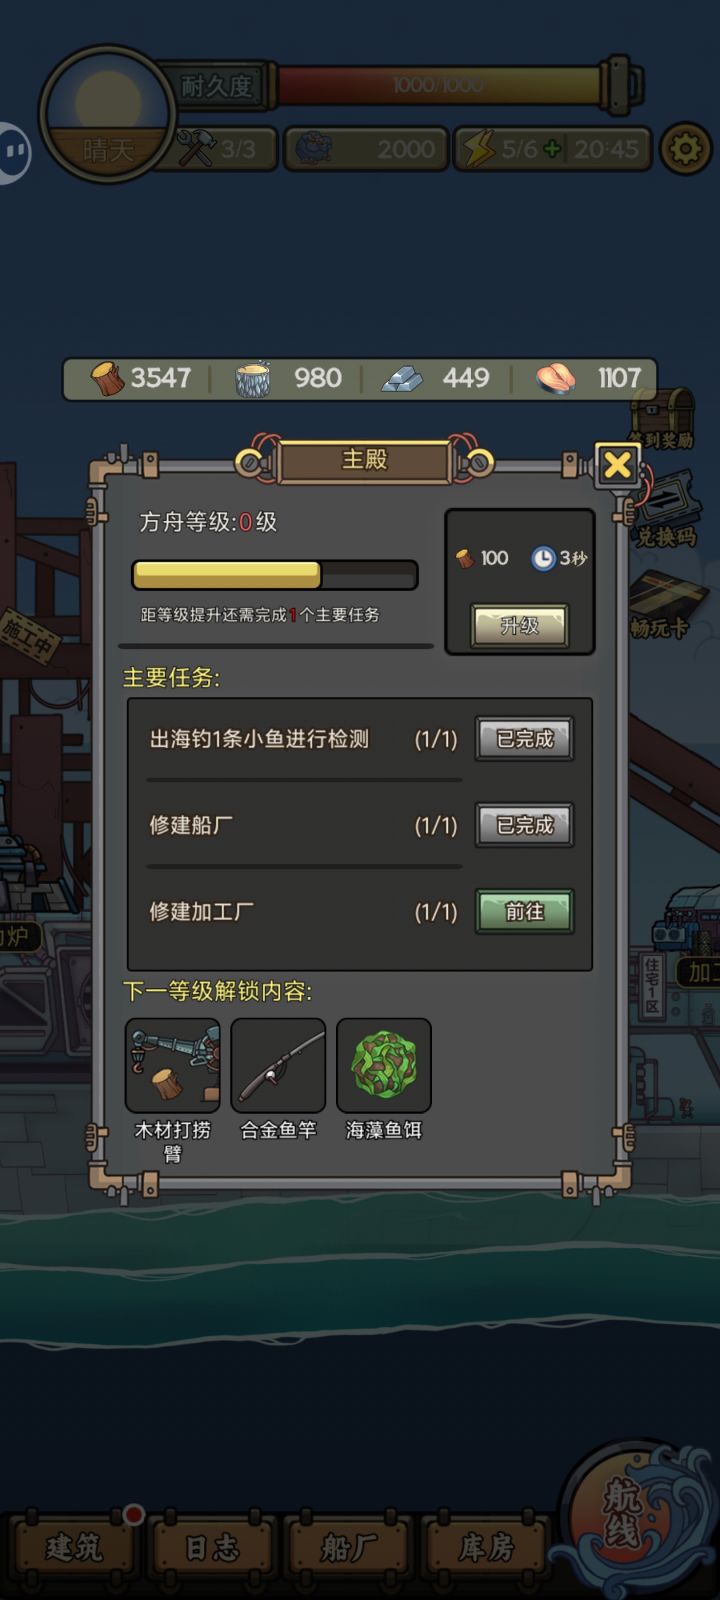
Task: Tap the lightning energy icon
Action: coord(479,149)
